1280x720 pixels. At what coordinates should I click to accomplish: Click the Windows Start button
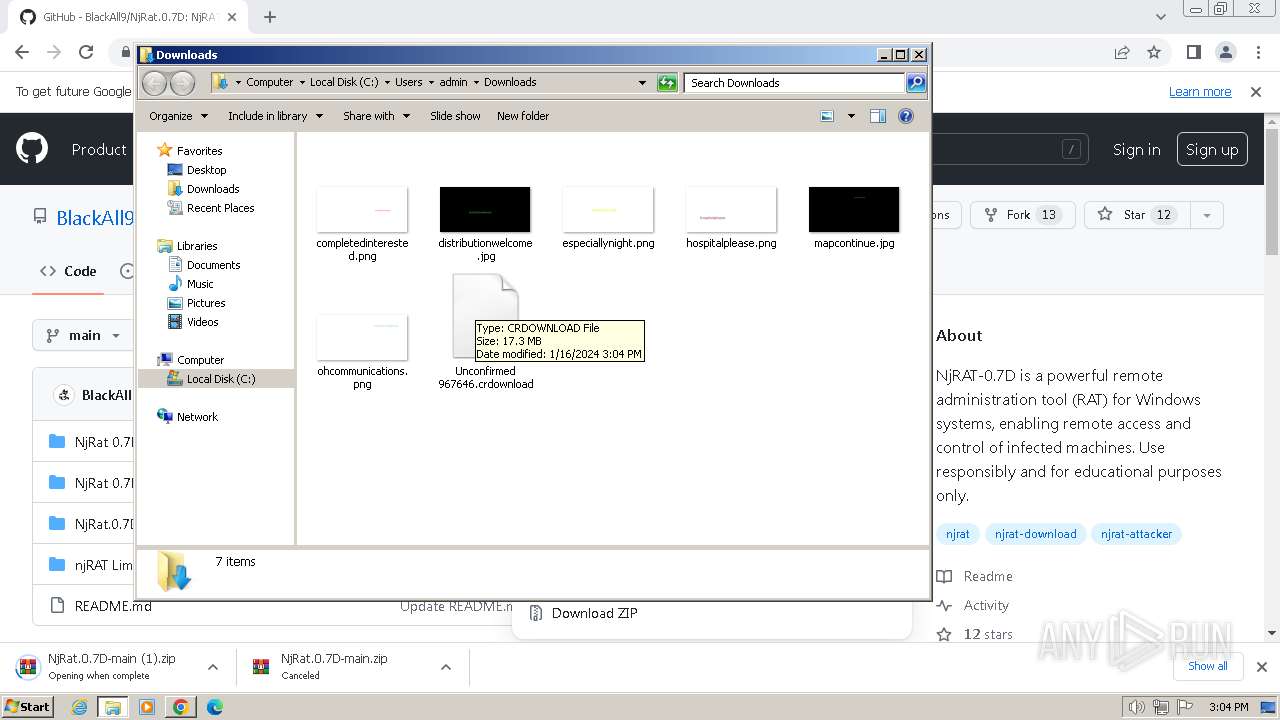(28, 707)
